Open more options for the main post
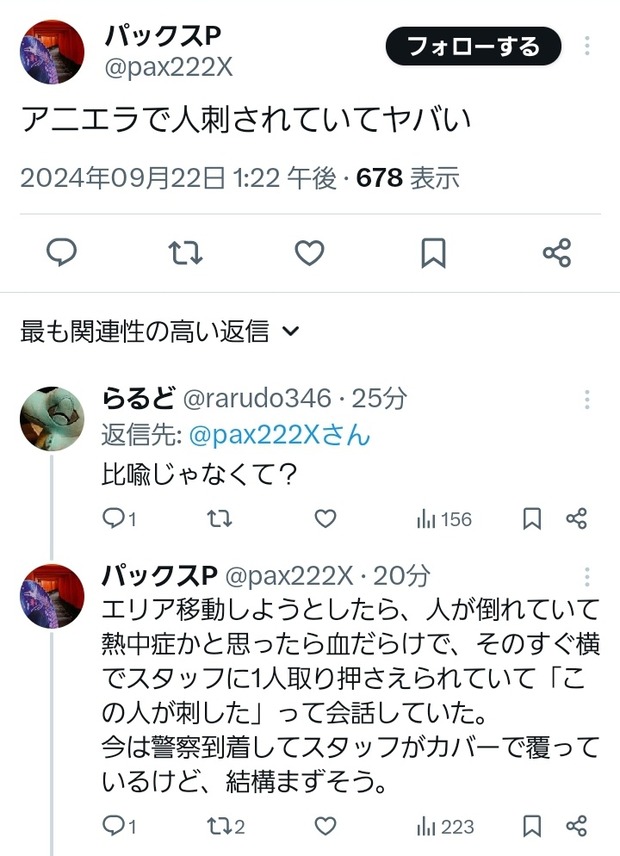The image size is (620, 856). pyautogui.click(x=587, y=46)
